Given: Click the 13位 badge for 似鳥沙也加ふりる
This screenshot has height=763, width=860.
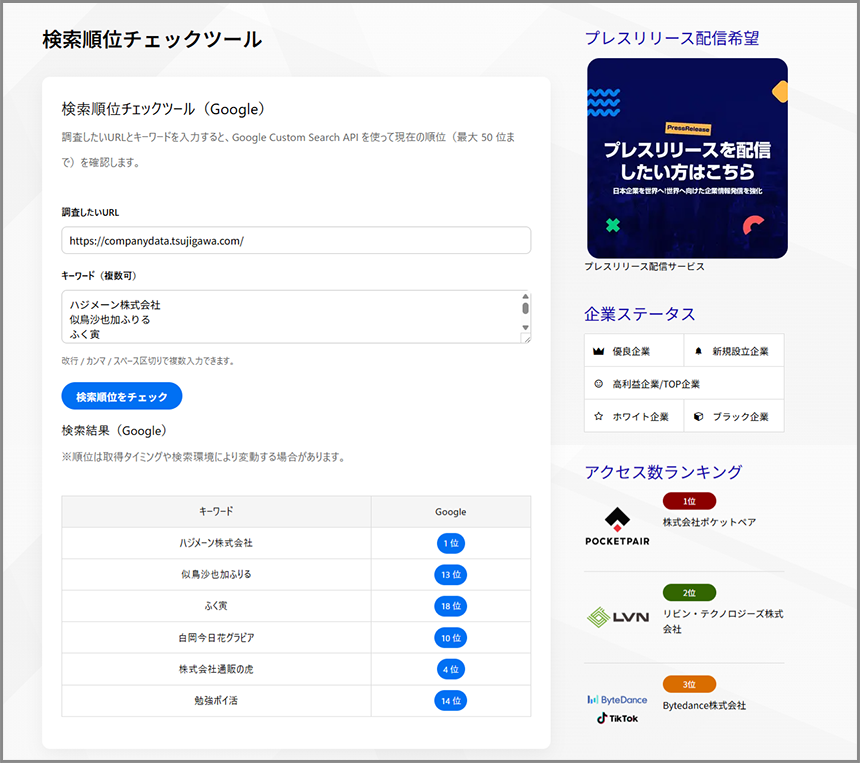Looking at the screenshot, I should pos(450,574).
